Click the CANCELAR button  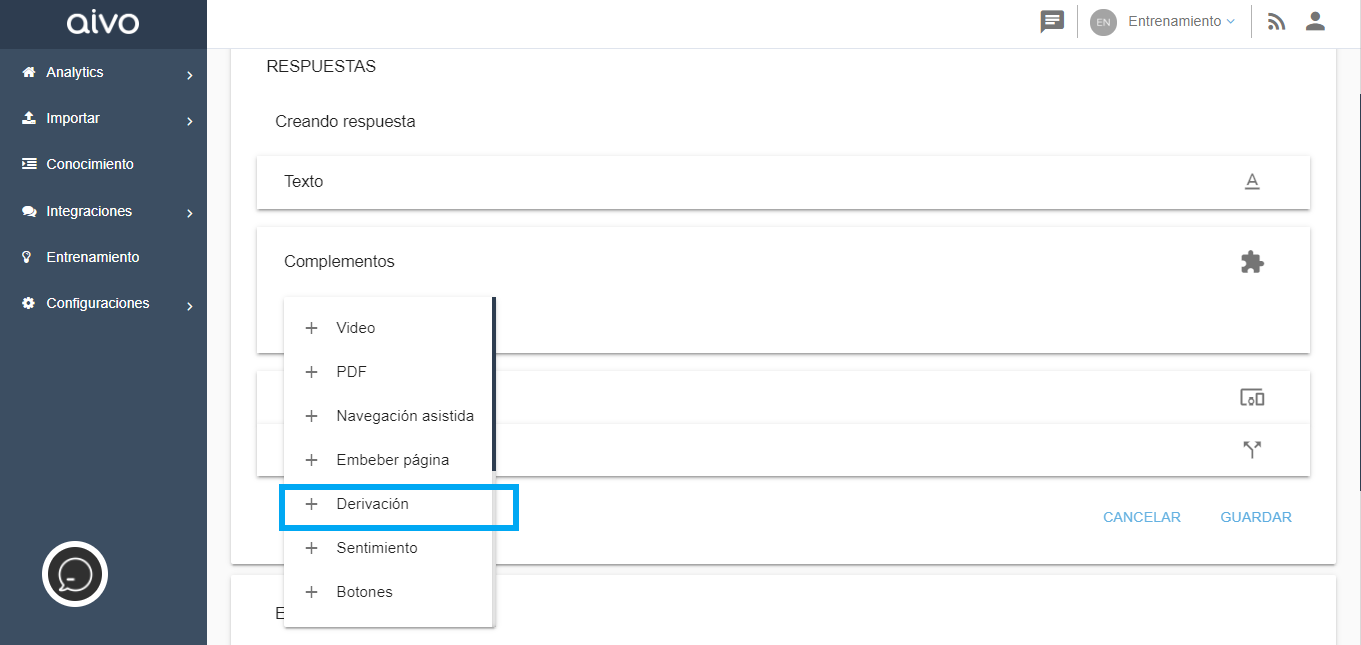1142,517
